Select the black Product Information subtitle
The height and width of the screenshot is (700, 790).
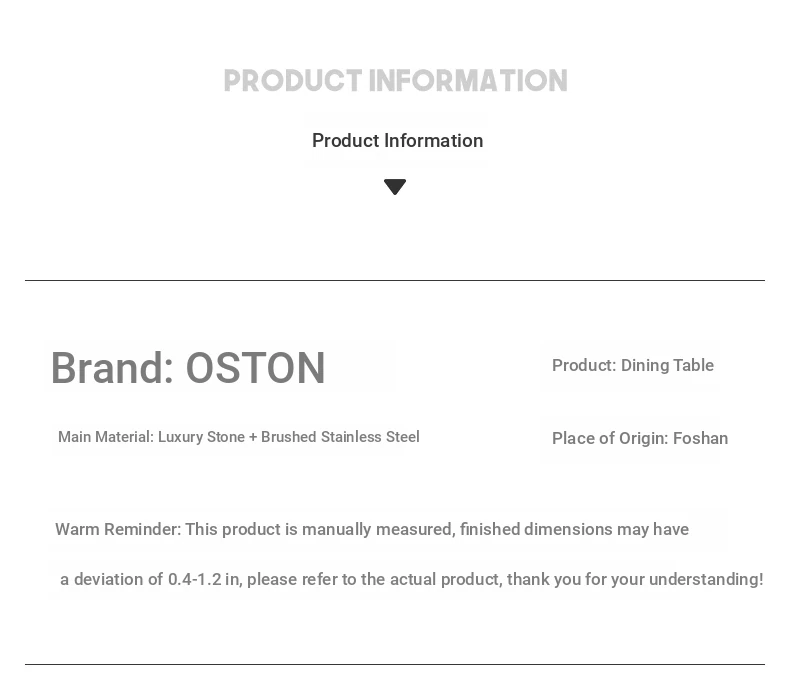coord(397,141)
